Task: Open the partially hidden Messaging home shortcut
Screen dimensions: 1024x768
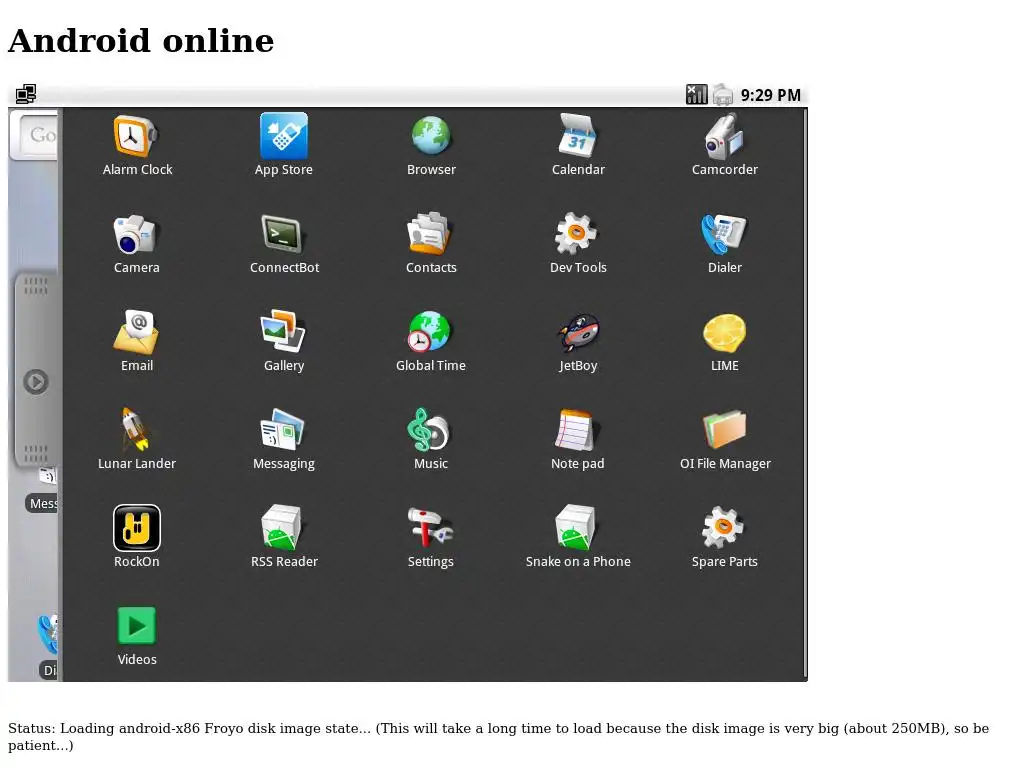Action: click(44, 490)
